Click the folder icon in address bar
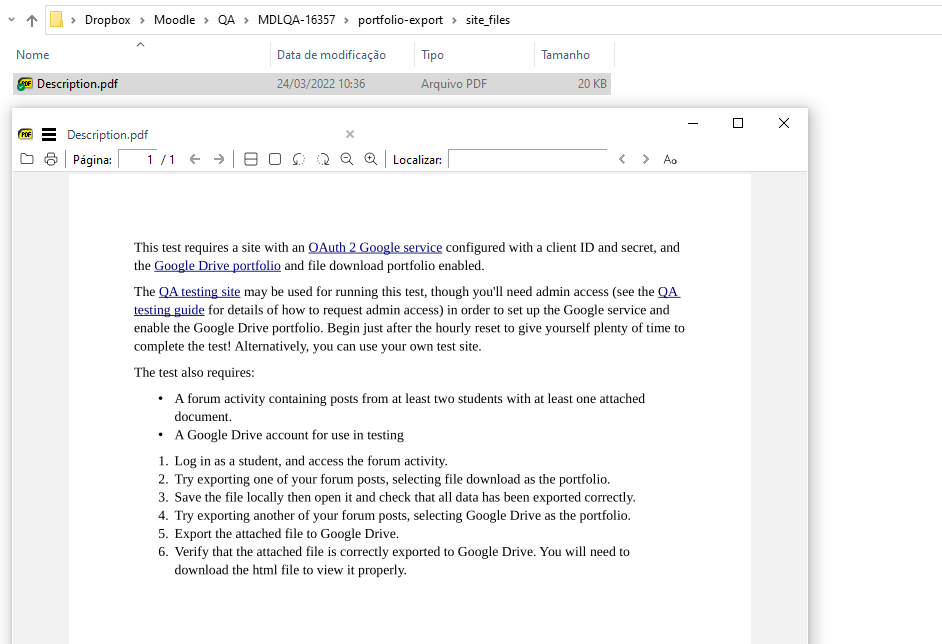Viewport: 942px width, 644px height. coord(56,20)
